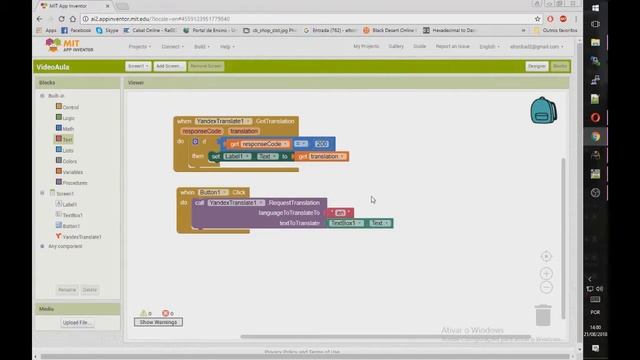Open the Opera icon in Windows taskbar

[596, 118]
